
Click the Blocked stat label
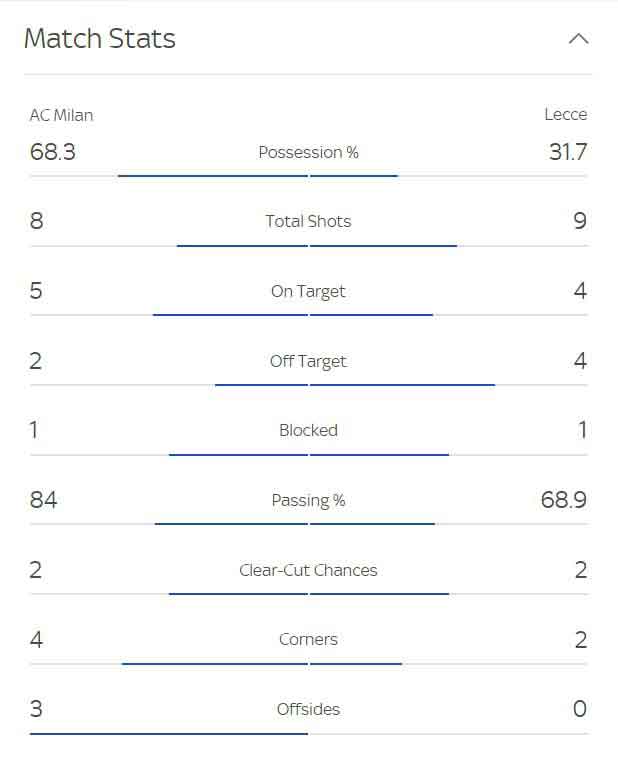[308, 430]
